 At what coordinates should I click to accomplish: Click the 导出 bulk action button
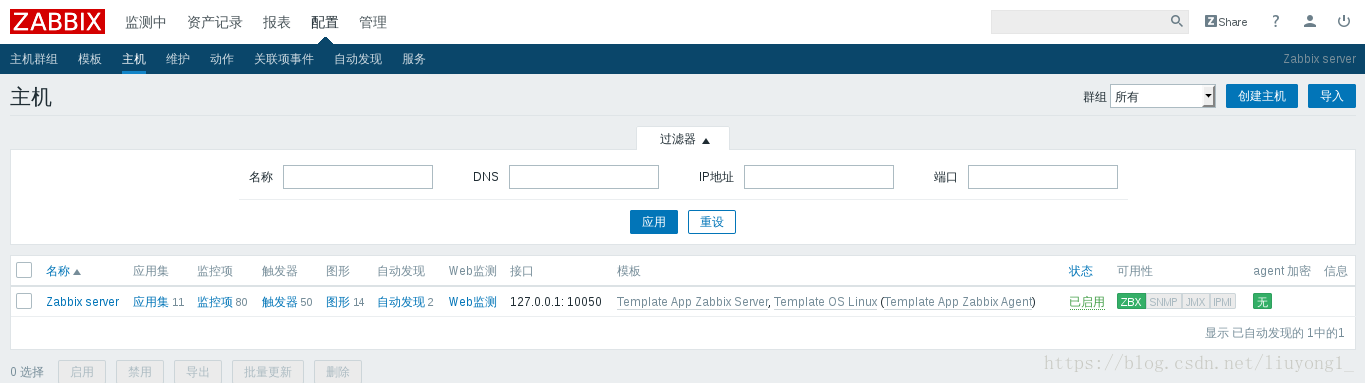pyautogui.click(x=198, y=372)
